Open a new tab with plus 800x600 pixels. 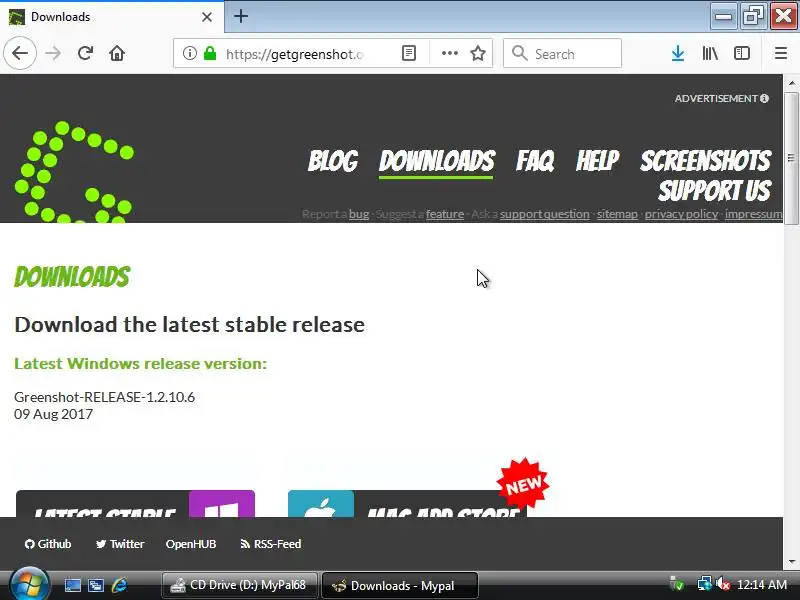coord(241,16)
